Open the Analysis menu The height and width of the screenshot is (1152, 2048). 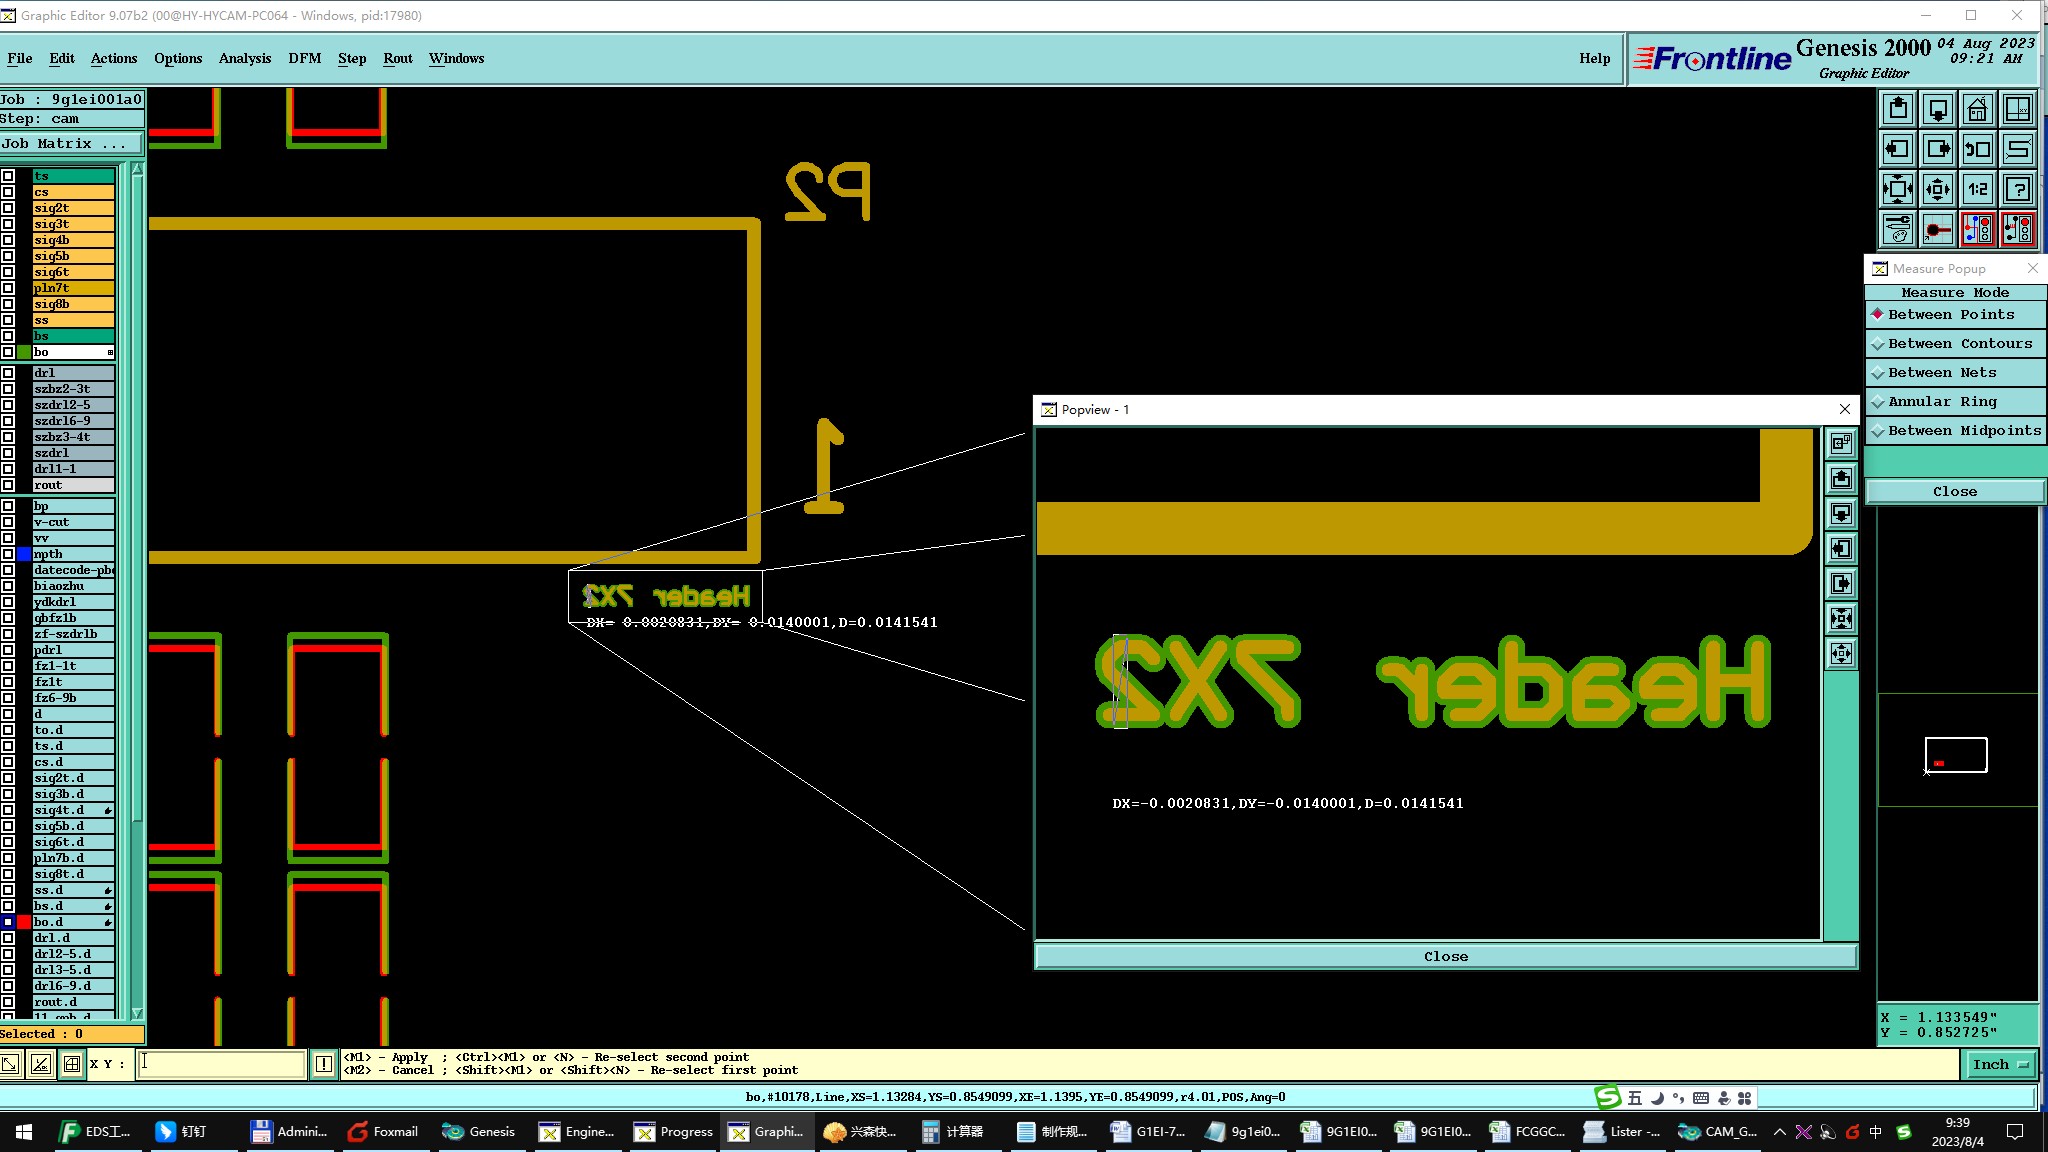[245, 58]
